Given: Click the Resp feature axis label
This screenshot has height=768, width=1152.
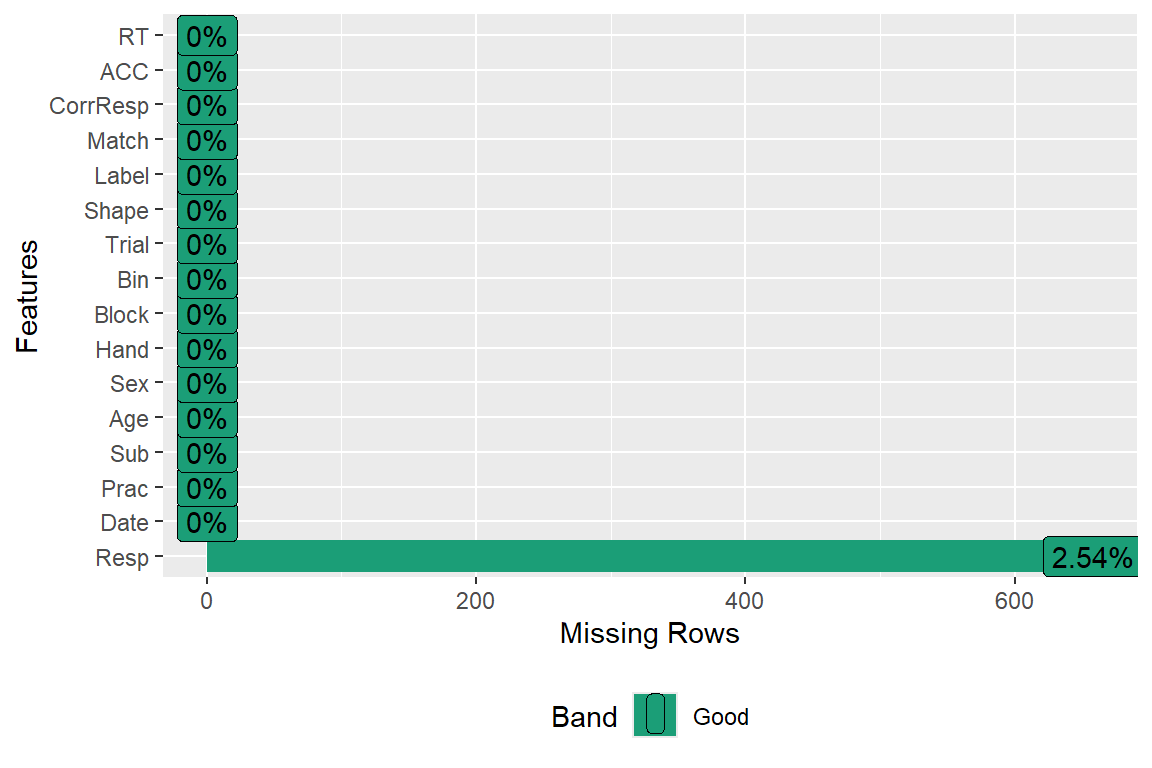Looking at the screenshot, I should 122,558.
